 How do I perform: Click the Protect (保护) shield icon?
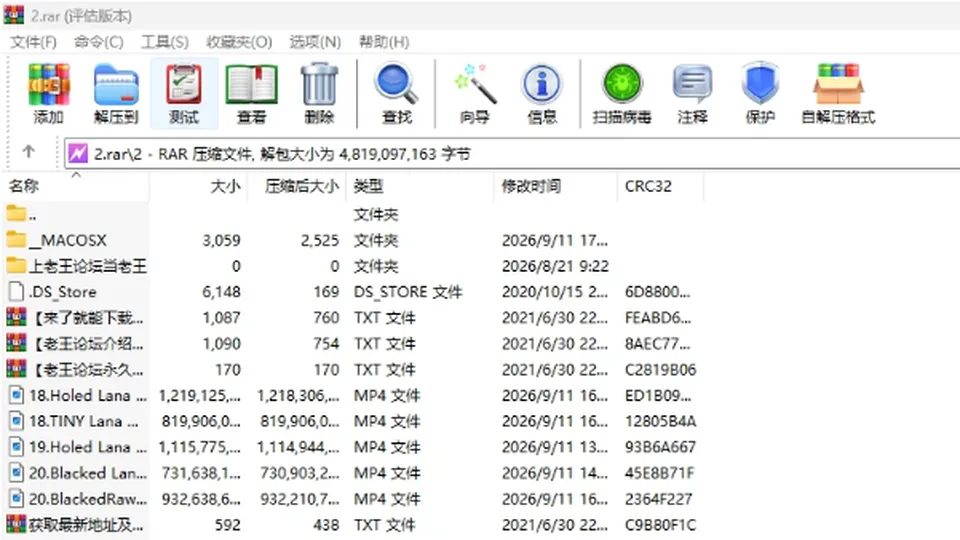[760, 94]
